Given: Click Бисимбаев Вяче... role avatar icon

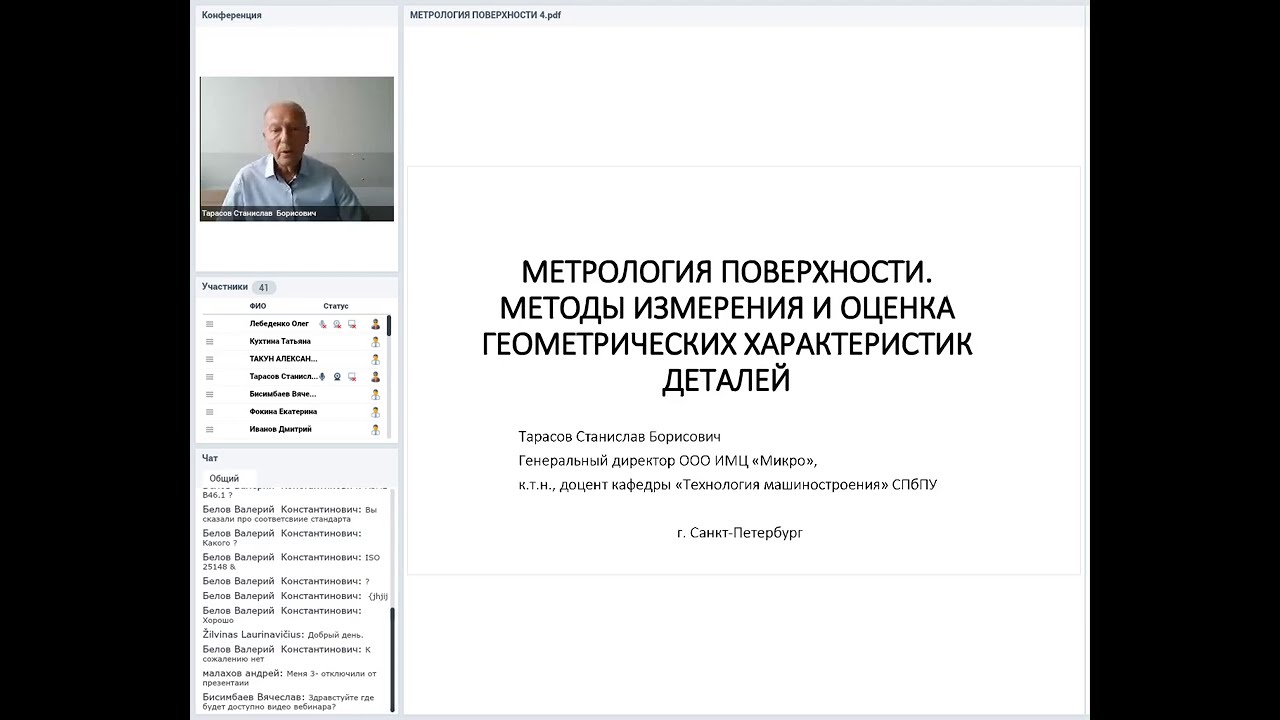Looking at the screenshot, I should point(376,394).
